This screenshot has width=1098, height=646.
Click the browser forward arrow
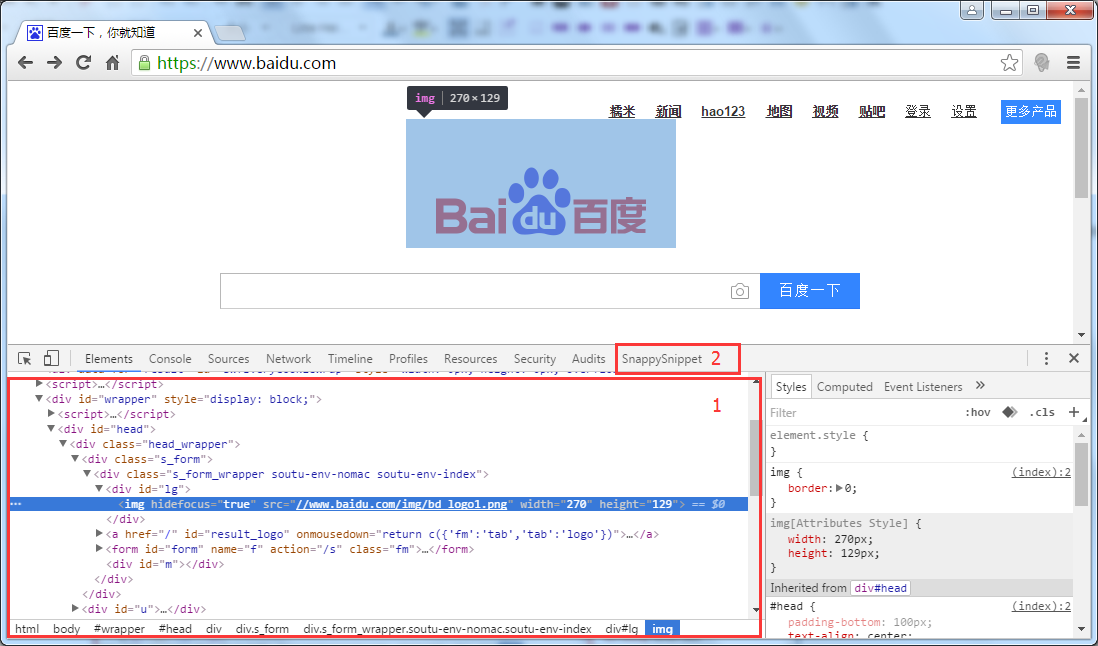(54, 63)
